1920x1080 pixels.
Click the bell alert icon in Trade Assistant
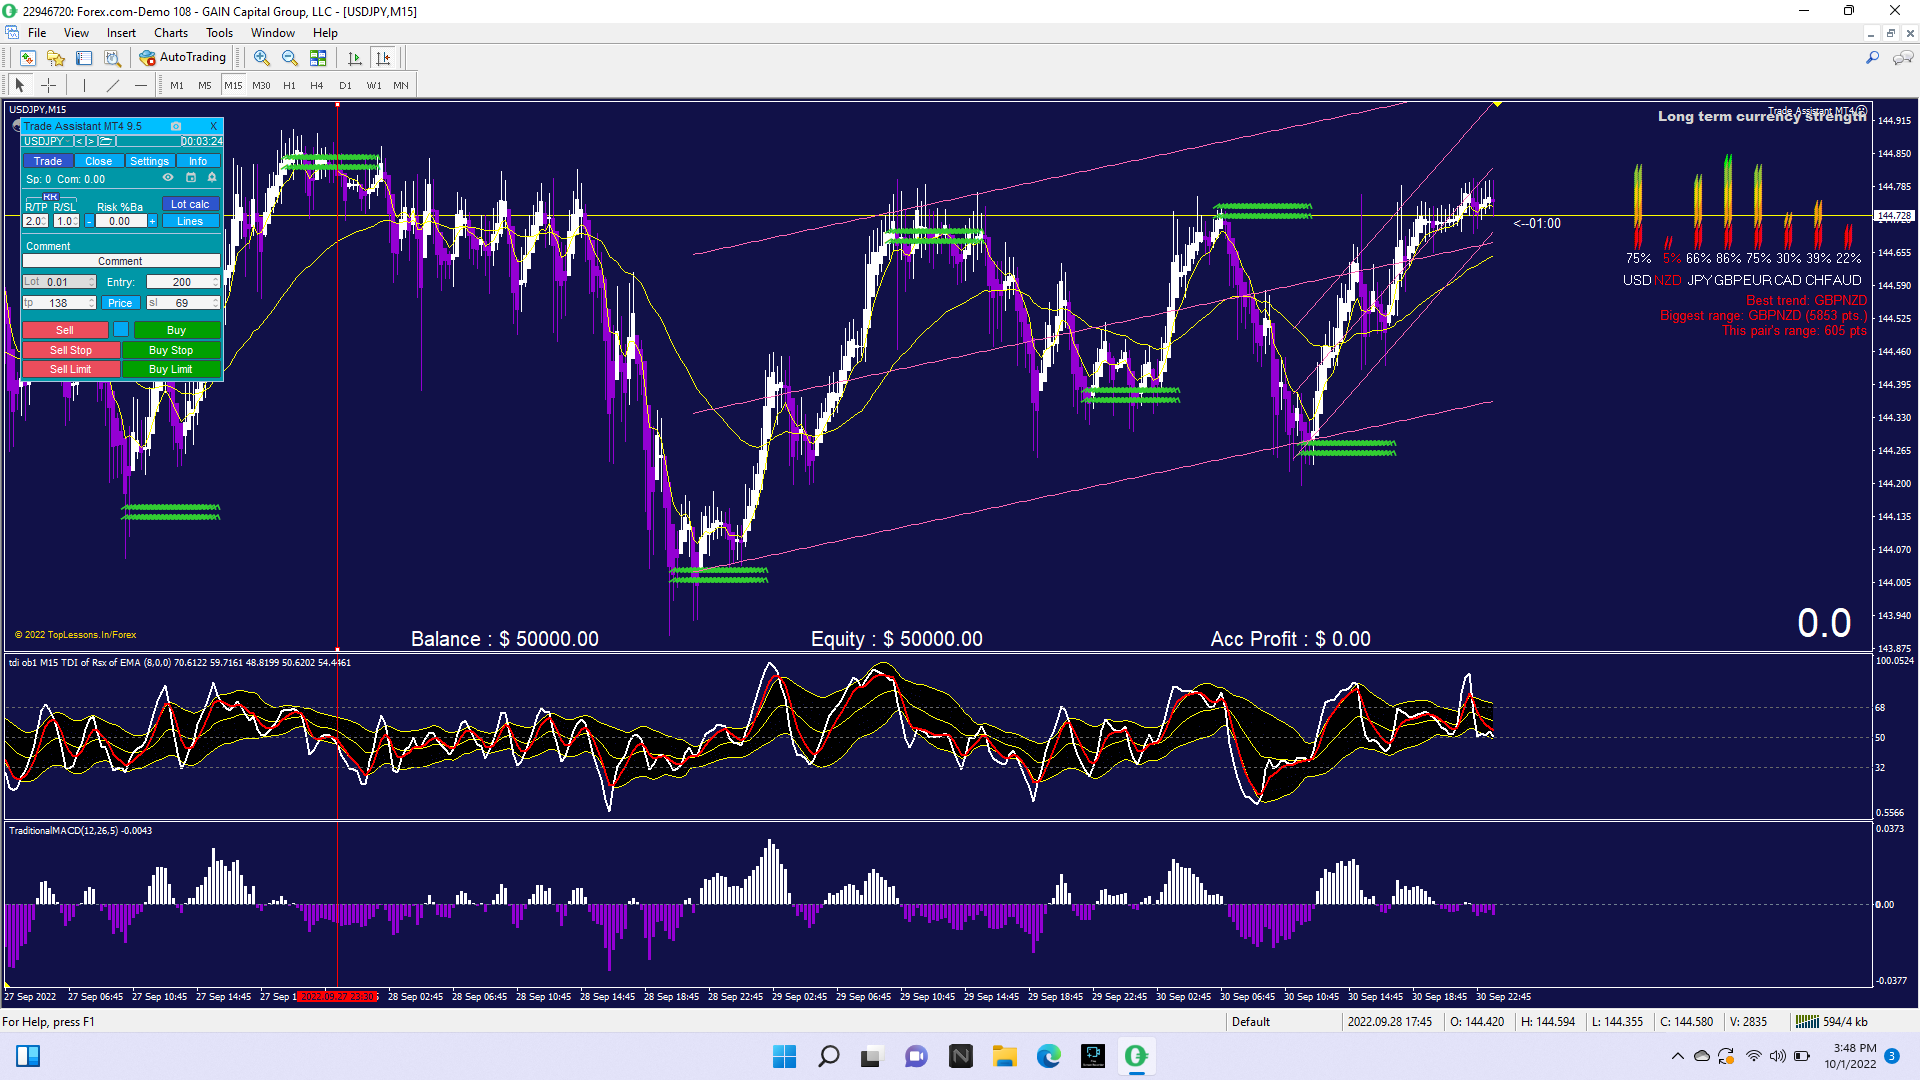pos(212,178)
